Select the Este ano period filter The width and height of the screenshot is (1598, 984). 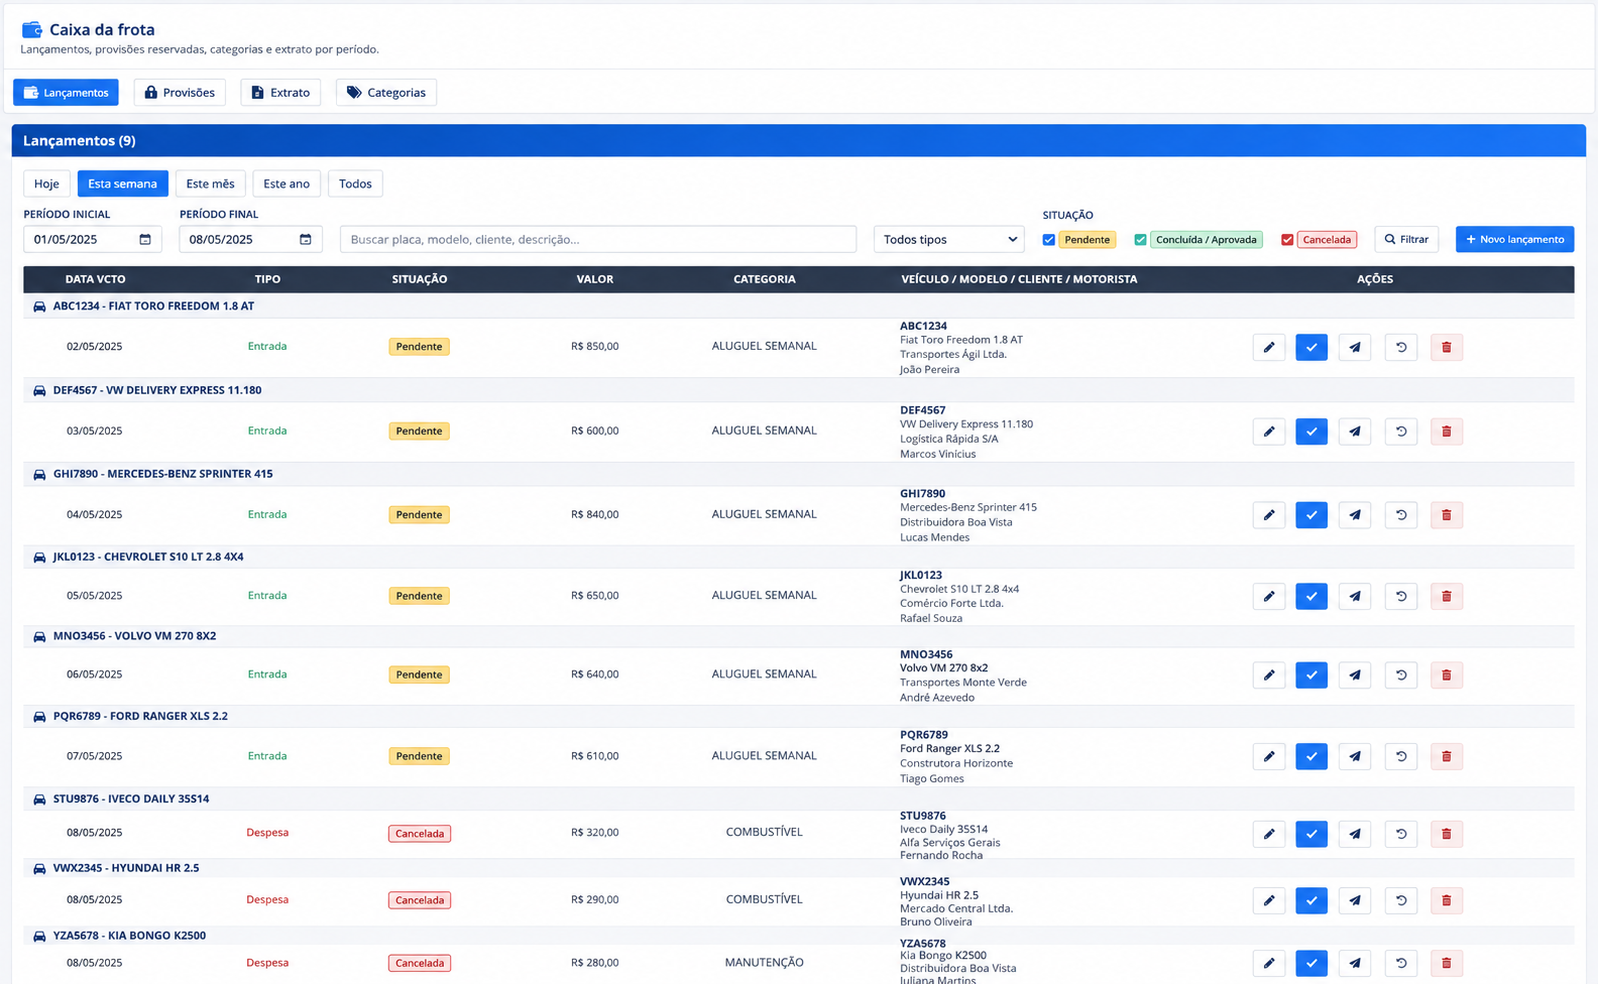(286, 184)
